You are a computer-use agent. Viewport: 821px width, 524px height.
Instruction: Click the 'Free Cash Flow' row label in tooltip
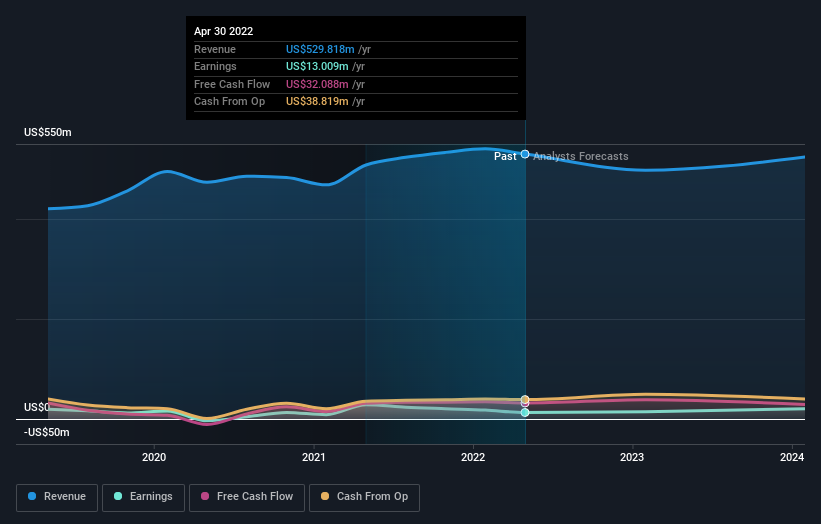(232, 84)
